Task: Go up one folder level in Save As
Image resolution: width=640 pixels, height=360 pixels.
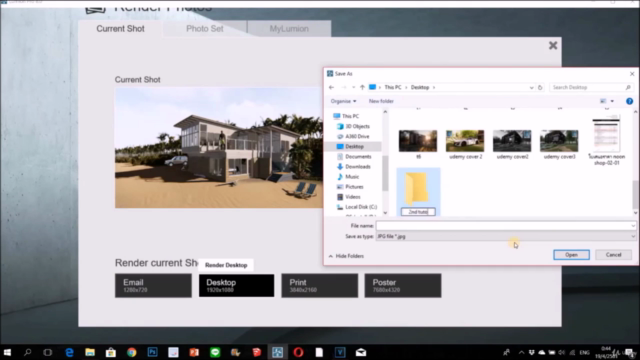Action: (362, 87)
